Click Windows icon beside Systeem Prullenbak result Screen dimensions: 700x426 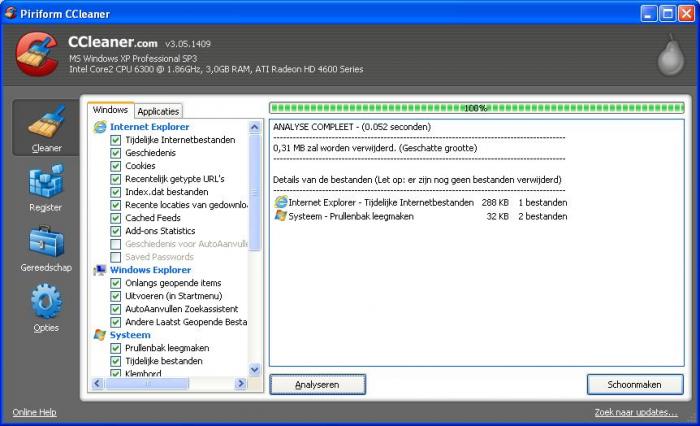click(281, 215)
